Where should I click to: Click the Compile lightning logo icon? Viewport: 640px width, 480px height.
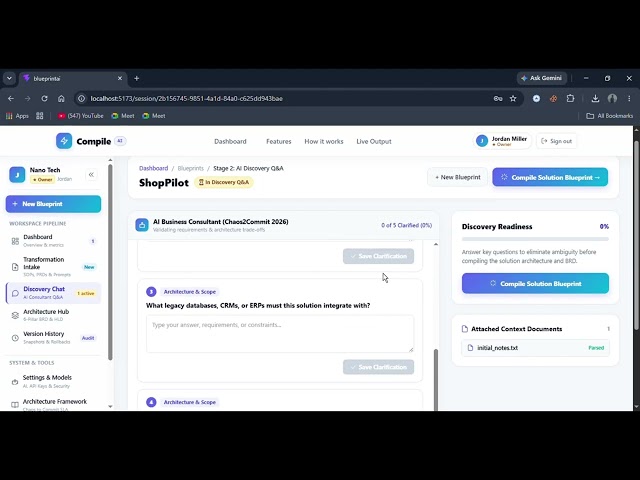point(64,141)
